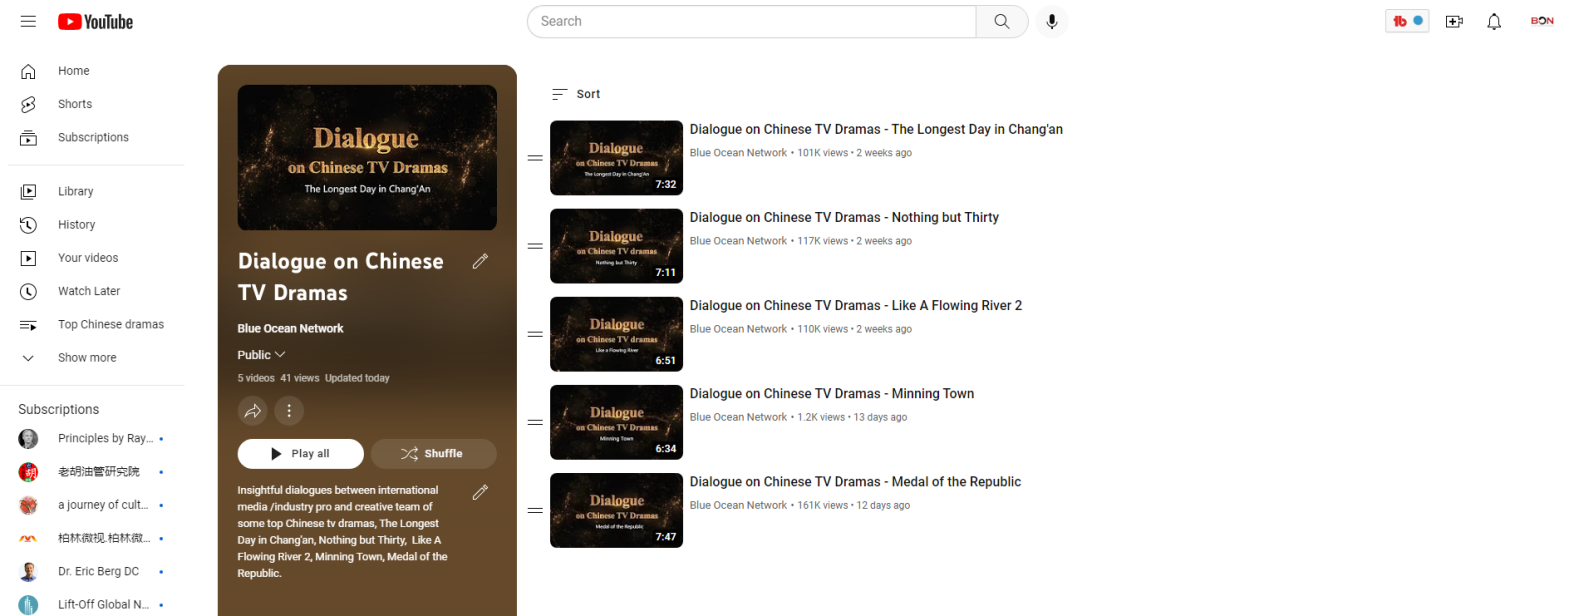This screenshot has width=1569, height=616.
Task: Click the search input field
Action: 752,21
